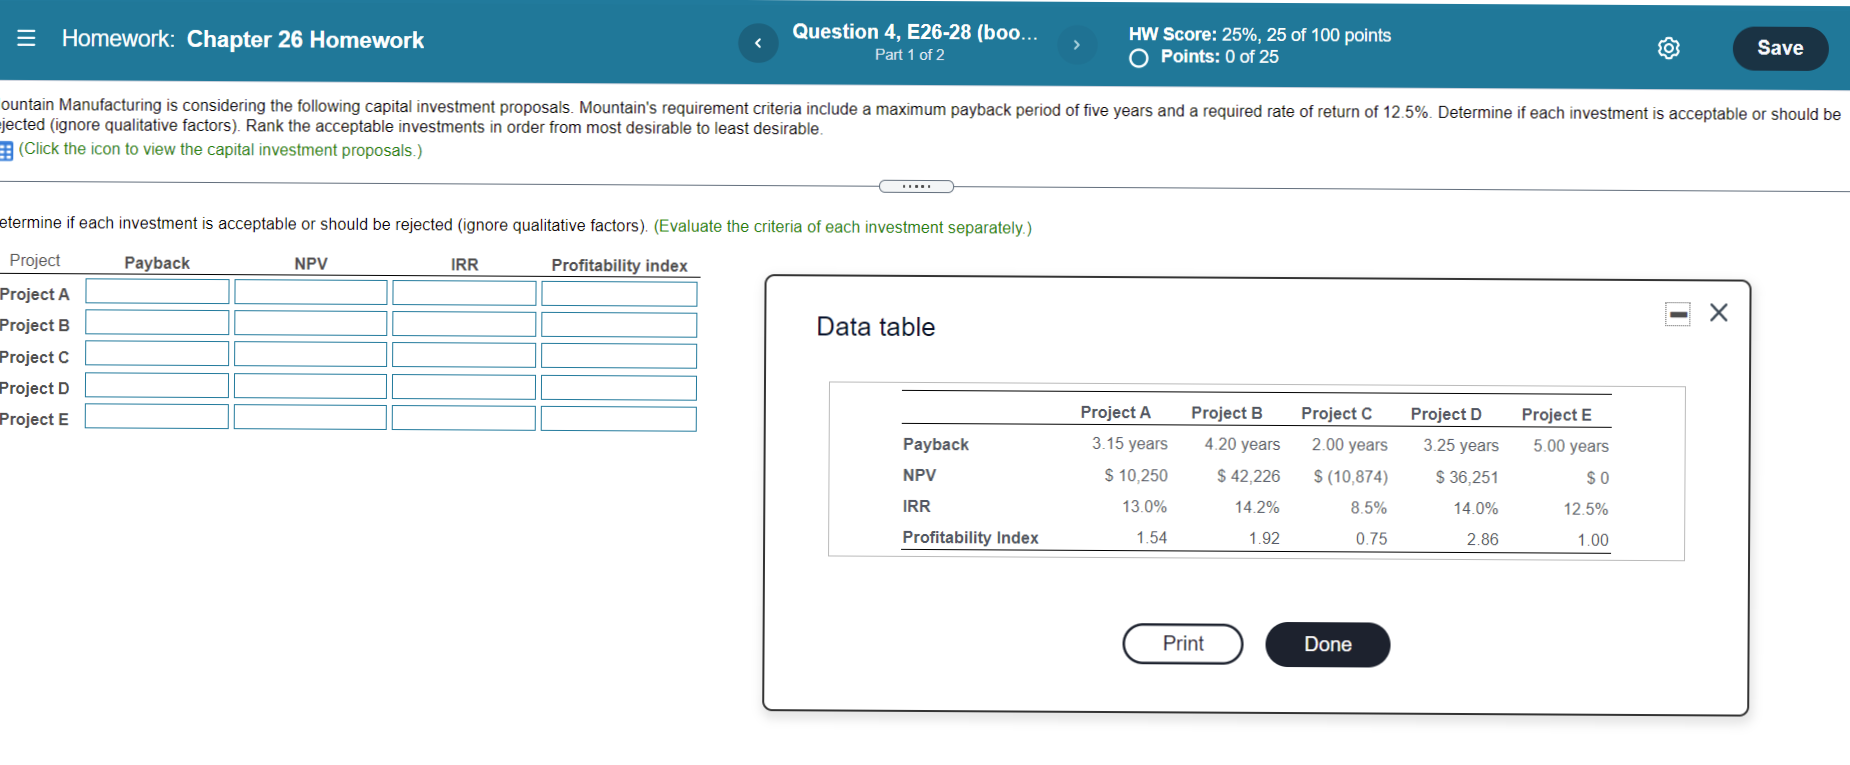This screenshot has height=765, width=1850.
Task: Open Project E Profitability index dropdown
Action: click(619, 419)
